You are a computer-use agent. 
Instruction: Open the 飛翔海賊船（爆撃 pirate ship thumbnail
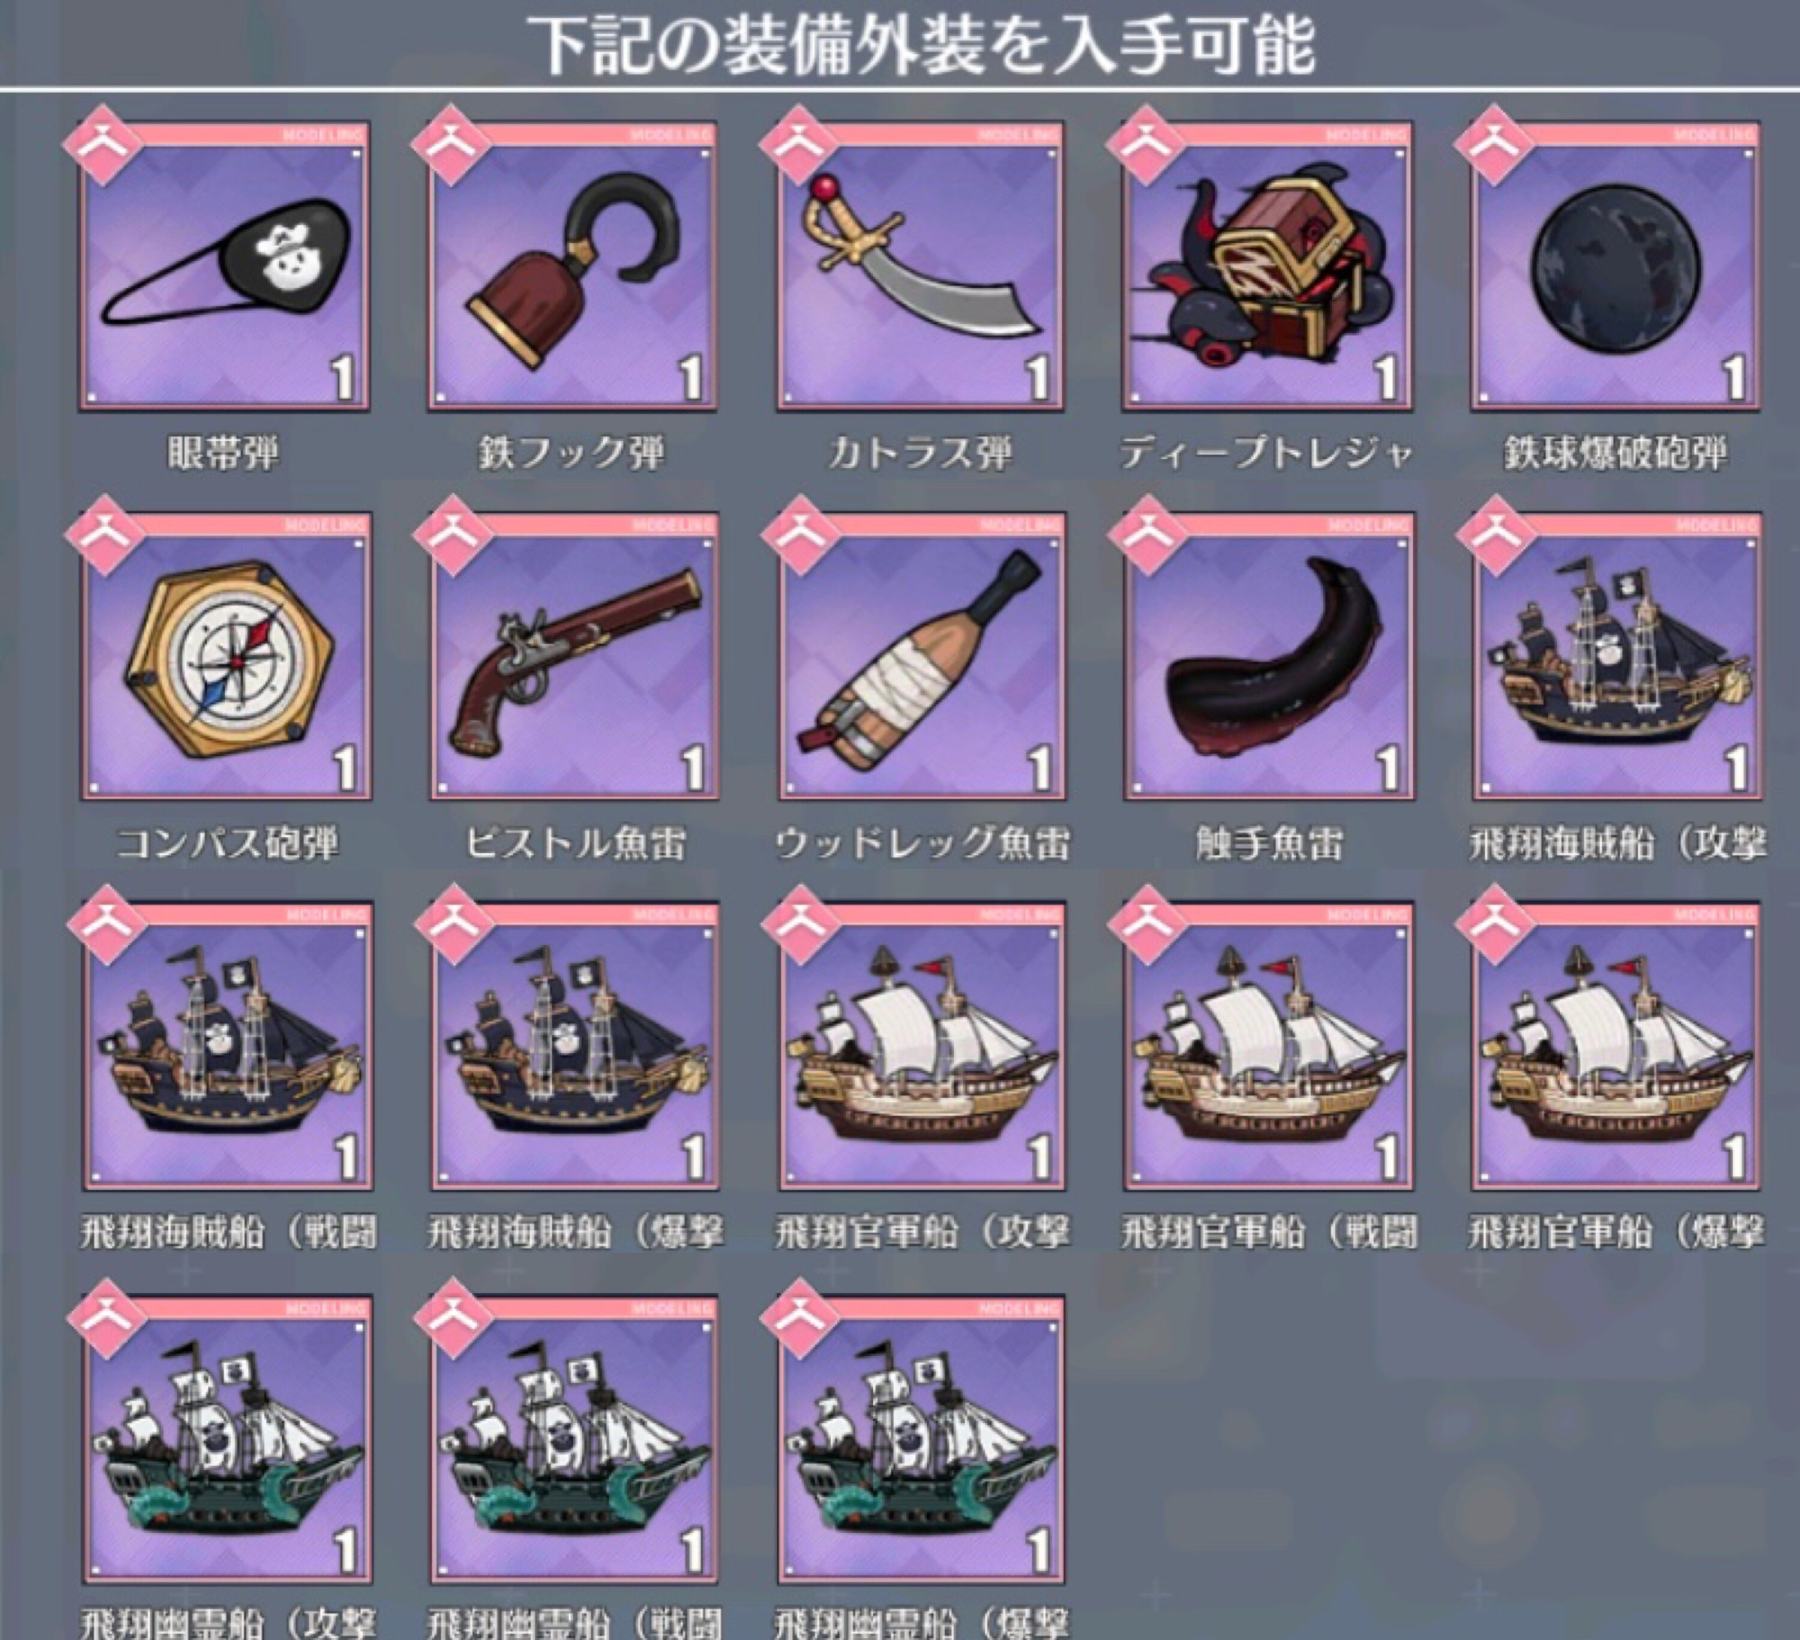pos(574,1047)
